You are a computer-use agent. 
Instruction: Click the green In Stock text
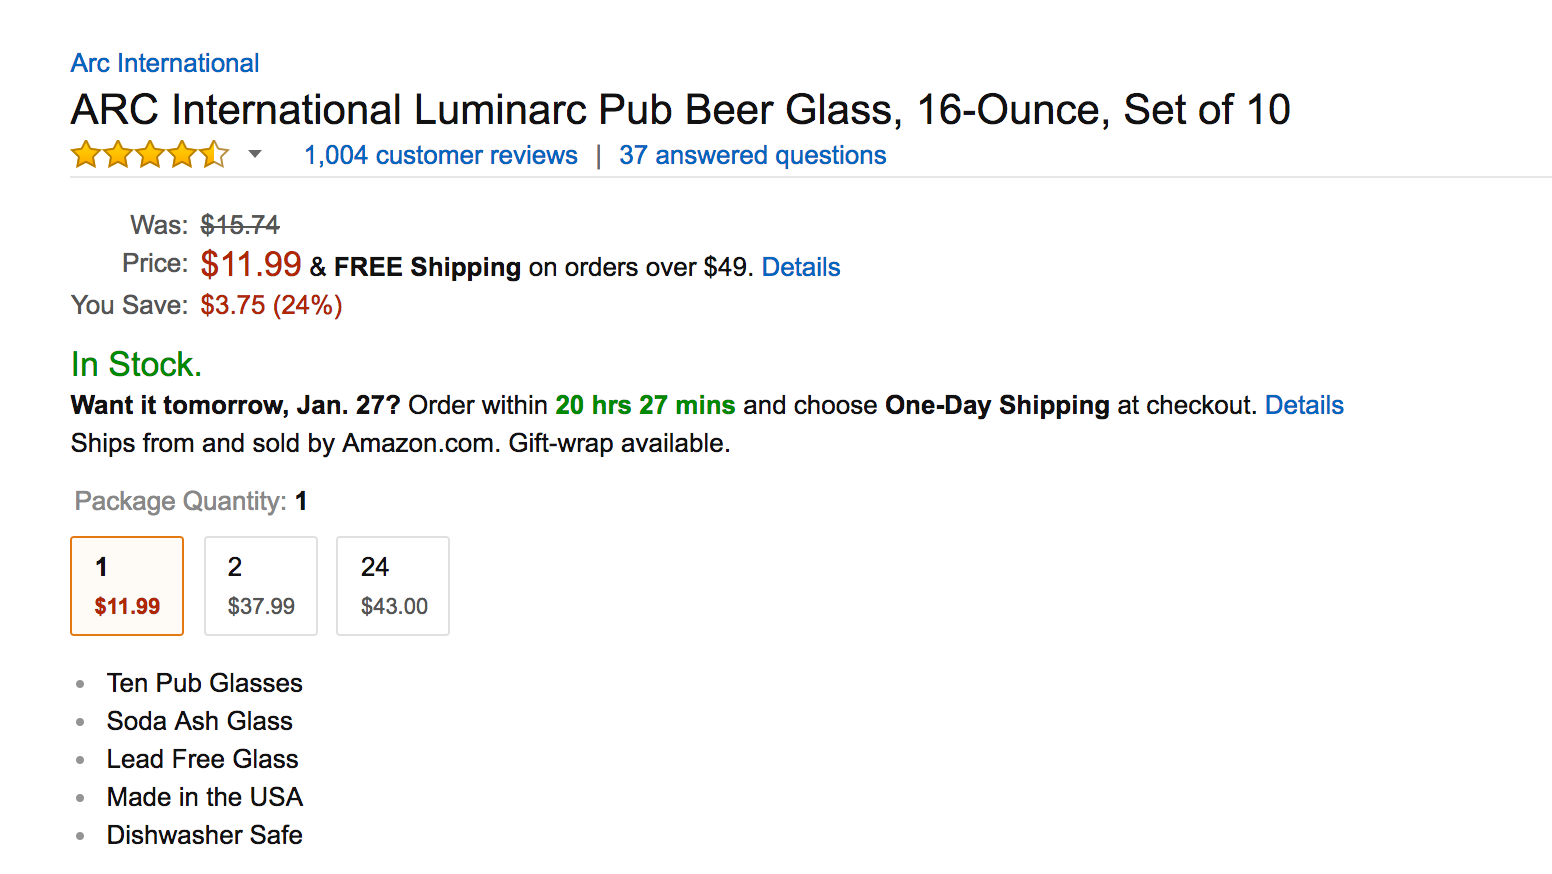[x=136, y=364]
